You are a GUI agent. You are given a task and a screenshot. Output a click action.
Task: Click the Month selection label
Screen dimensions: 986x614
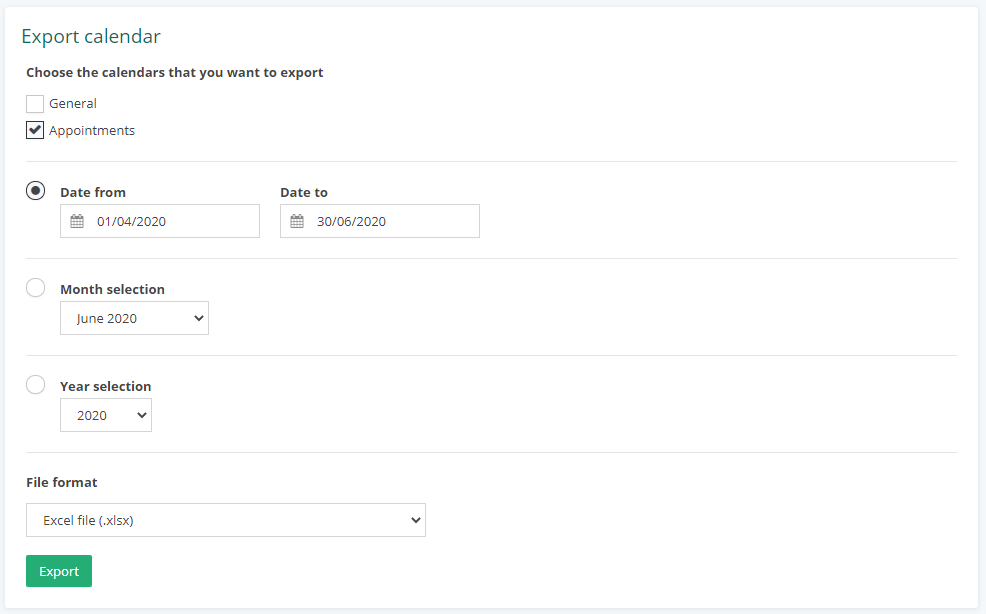[x=113, y=289]
